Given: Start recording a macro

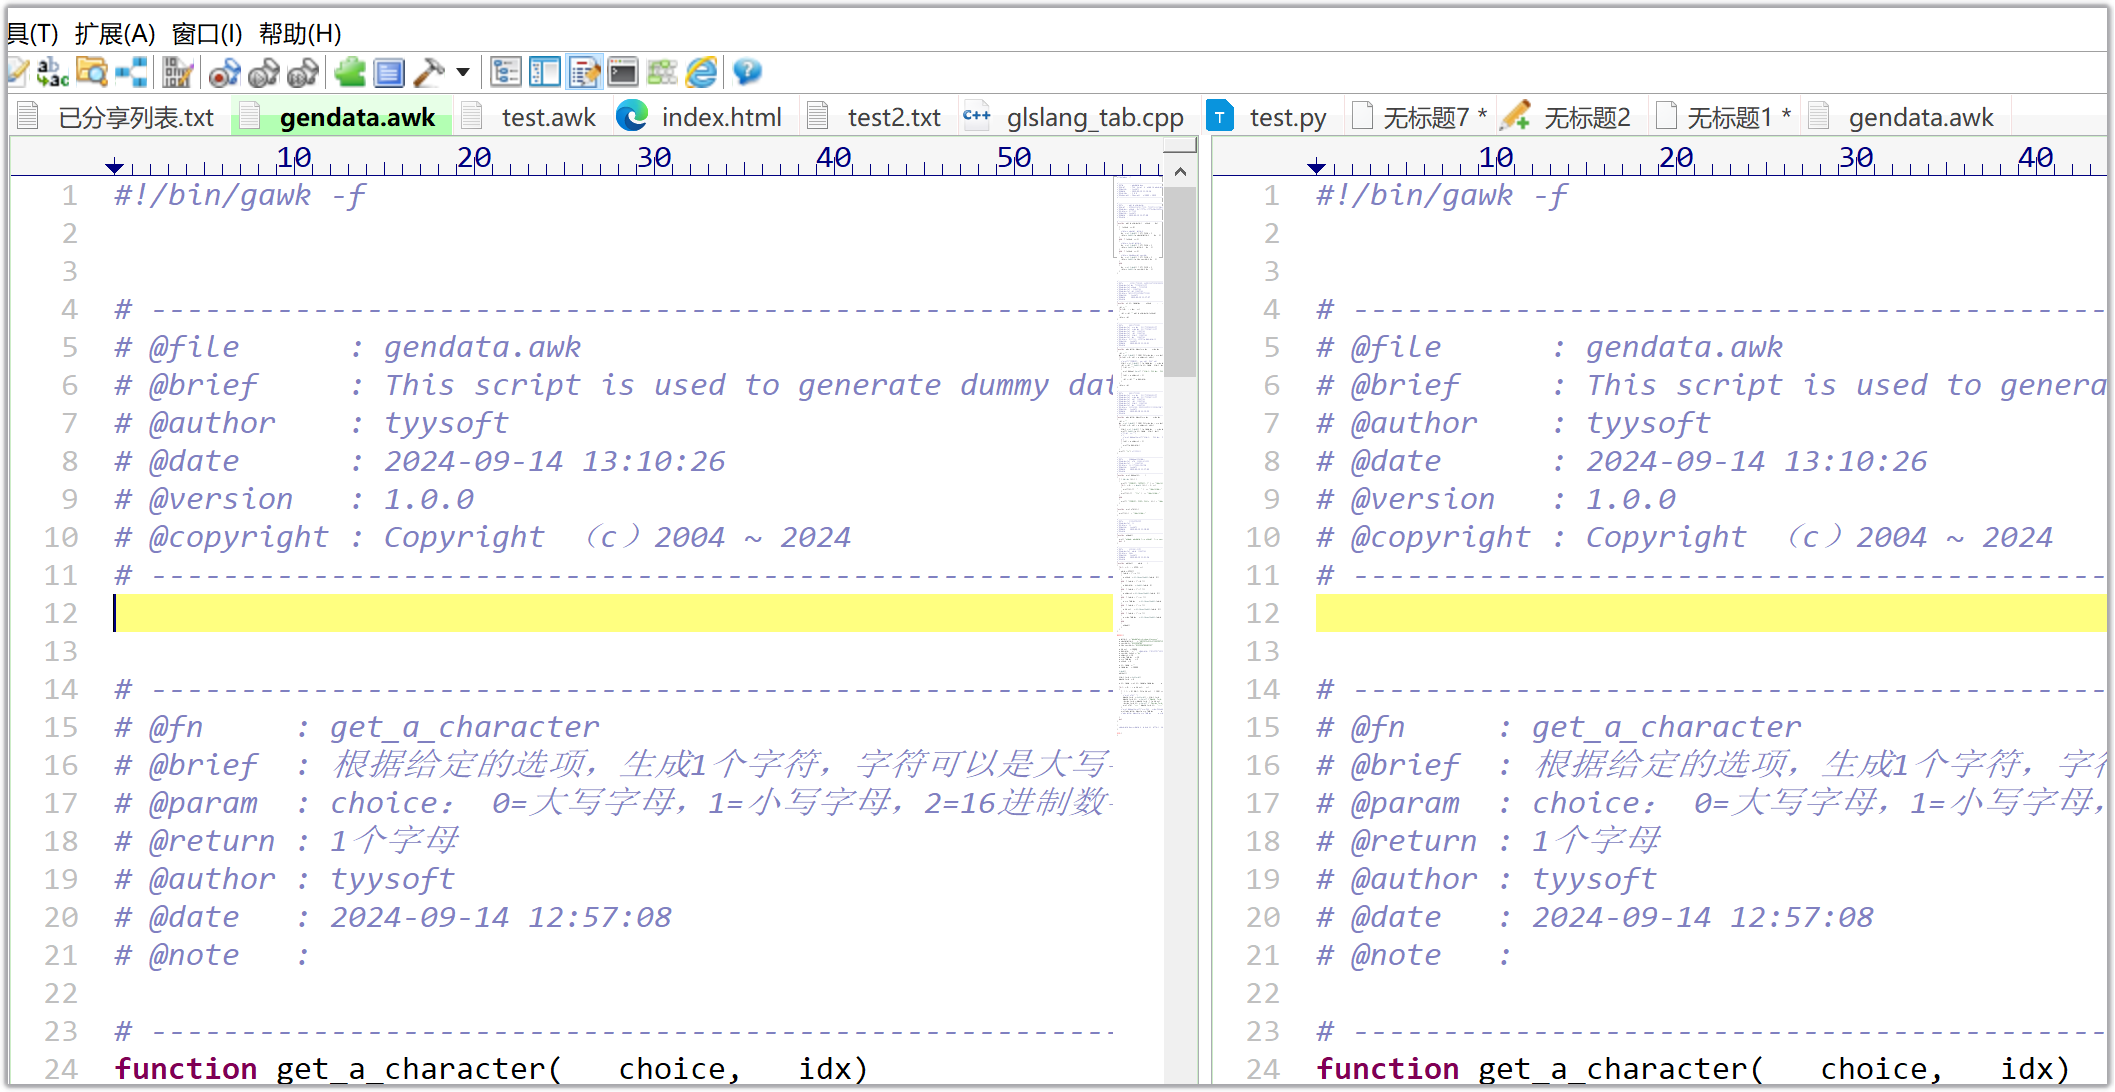Looking at the screenshot, I should pyautogui.click(x=224, y=72).
